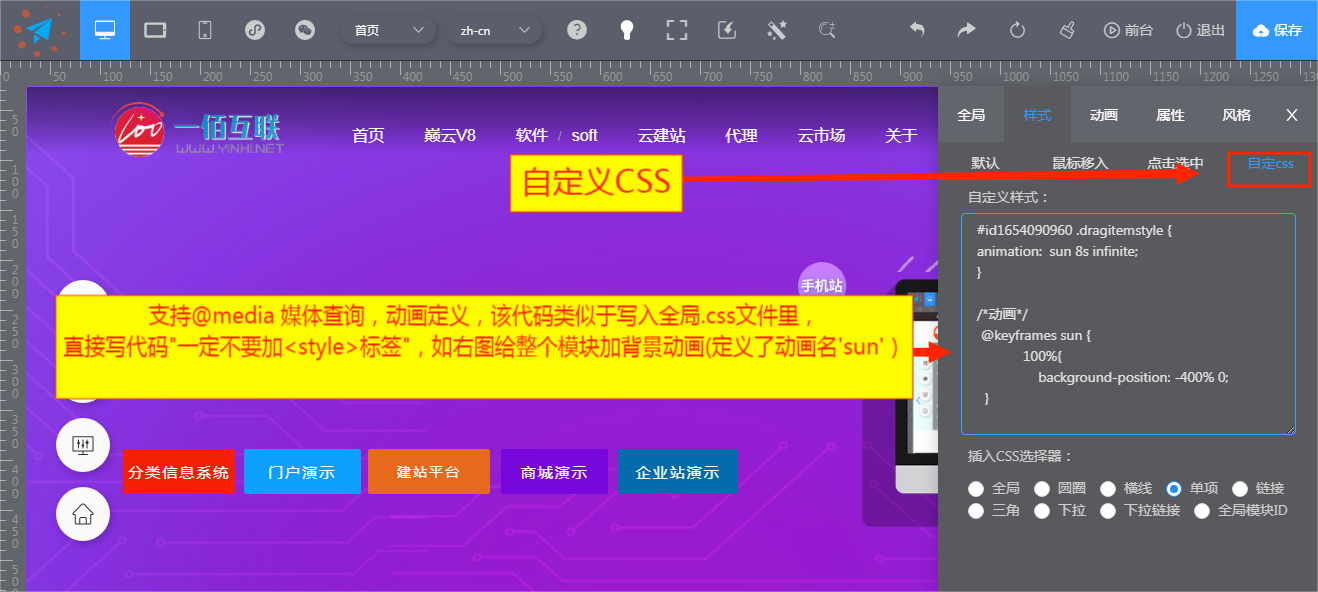The image size is (1318, 592).
Task: Click the 退出 exit button
Action: tap(1200, 30)
